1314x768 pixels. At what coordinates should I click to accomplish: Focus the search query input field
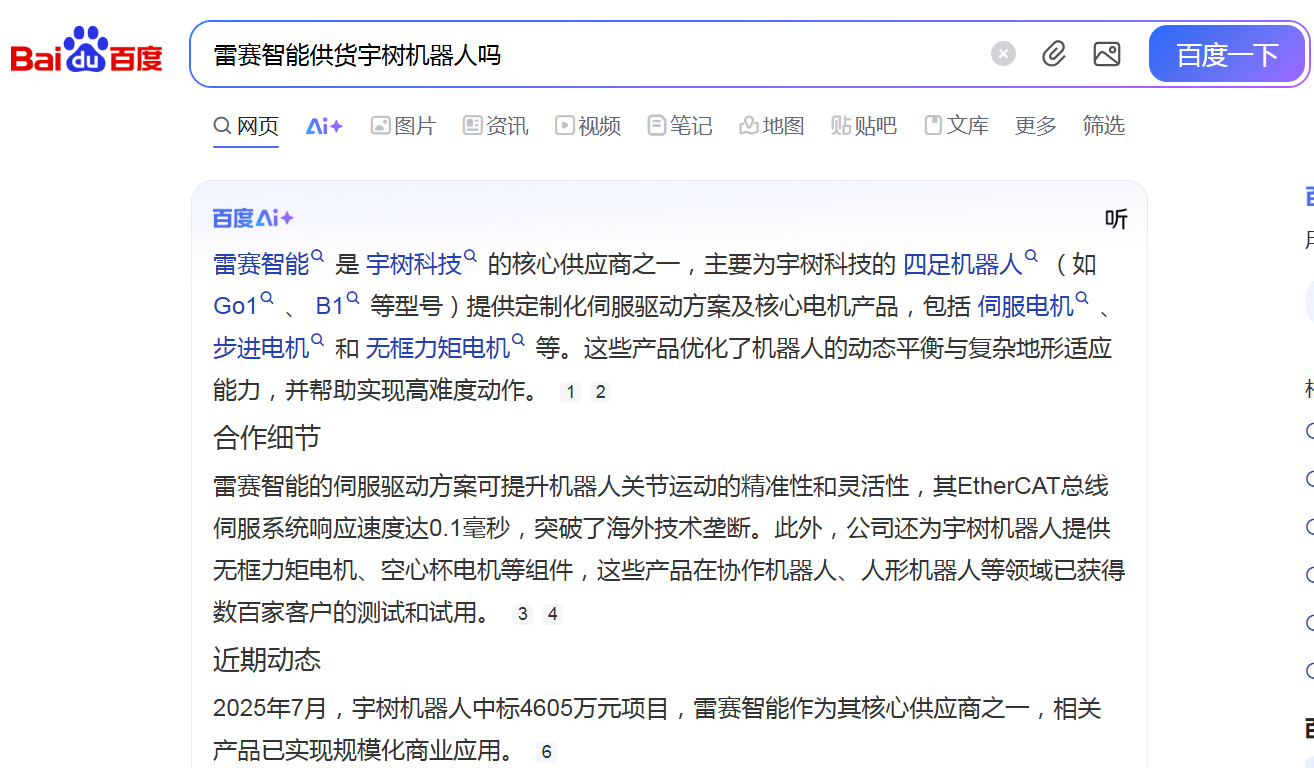coord(590,54)
